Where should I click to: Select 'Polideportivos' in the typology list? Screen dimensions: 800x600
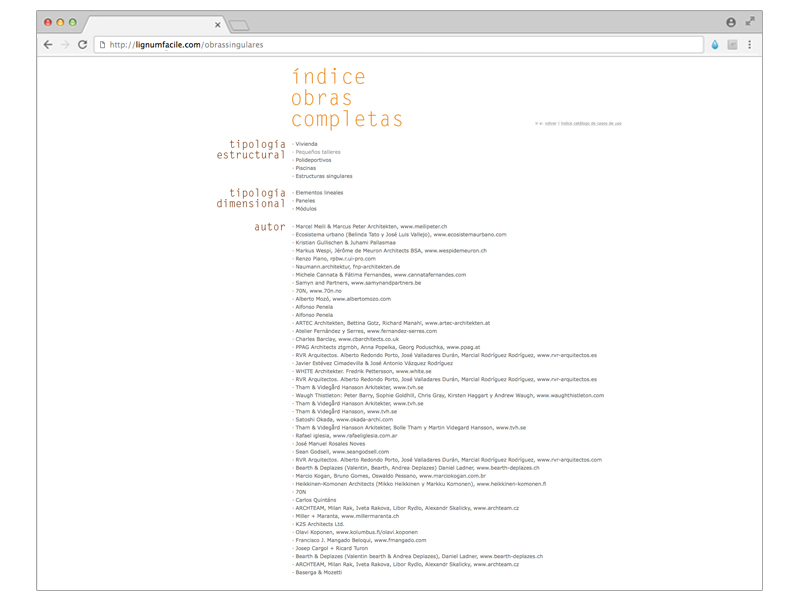coord(313,160)
